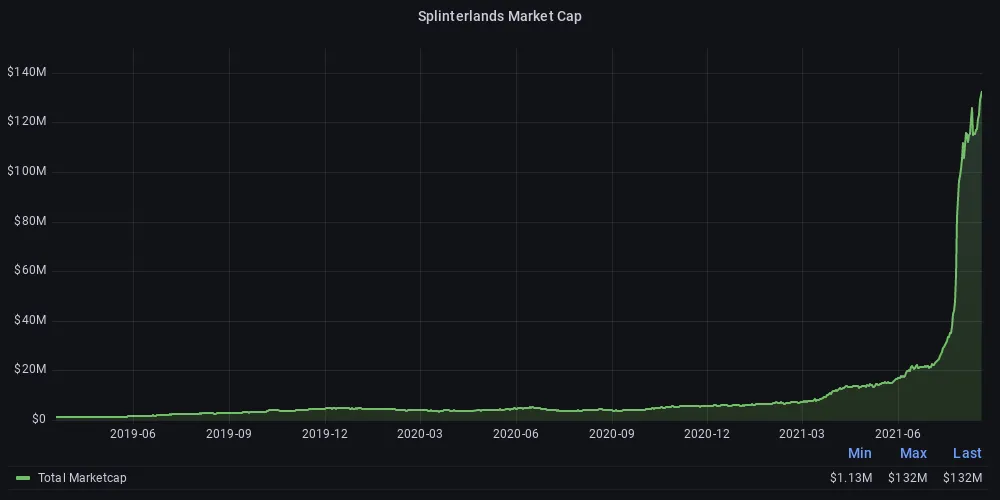Click the $20M y-axis label
This screenshot has height=500, width=1000.
pos(30,369)
